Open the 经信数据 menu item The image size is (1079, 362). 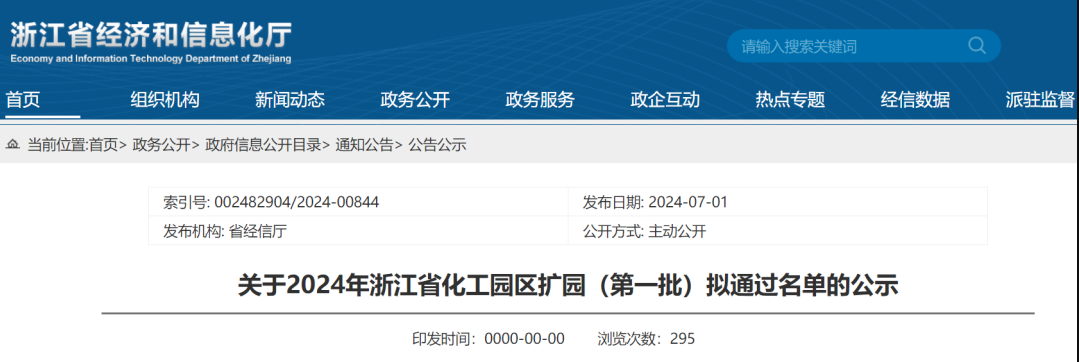pyautogui.click(x=915, y=100)
